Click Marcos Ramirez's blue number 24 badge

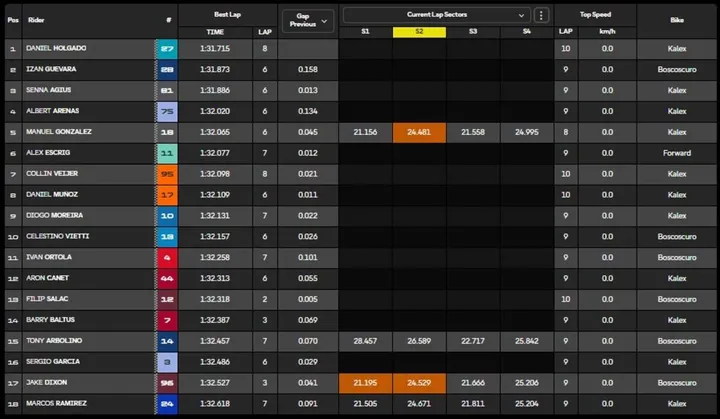point(167,404)
